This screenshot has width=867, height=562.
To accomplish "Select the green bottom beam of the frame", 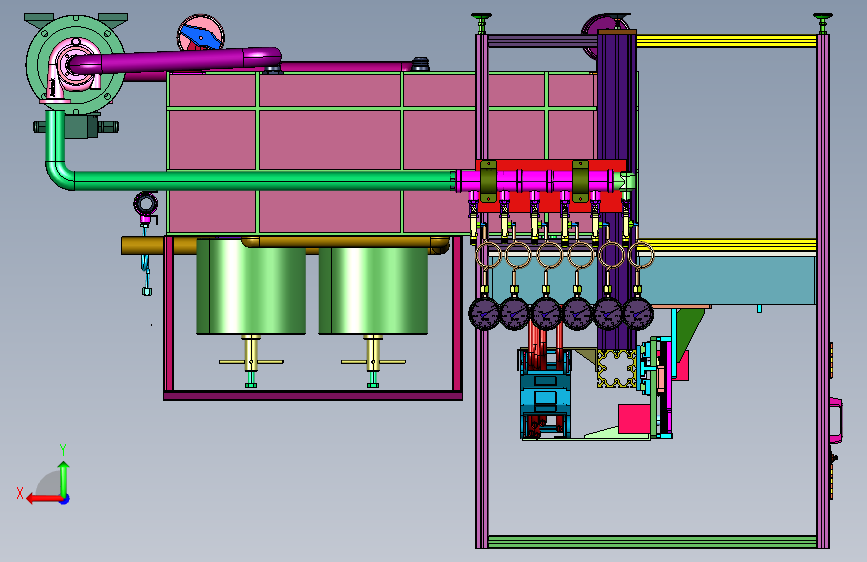I will [652, 542].
